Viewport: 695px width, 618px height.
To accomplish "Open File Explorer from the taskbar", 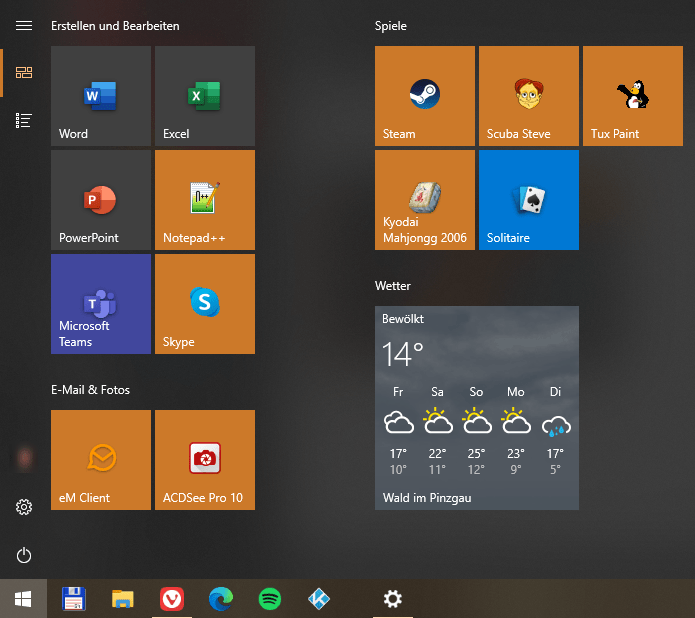I will [123, 599].
